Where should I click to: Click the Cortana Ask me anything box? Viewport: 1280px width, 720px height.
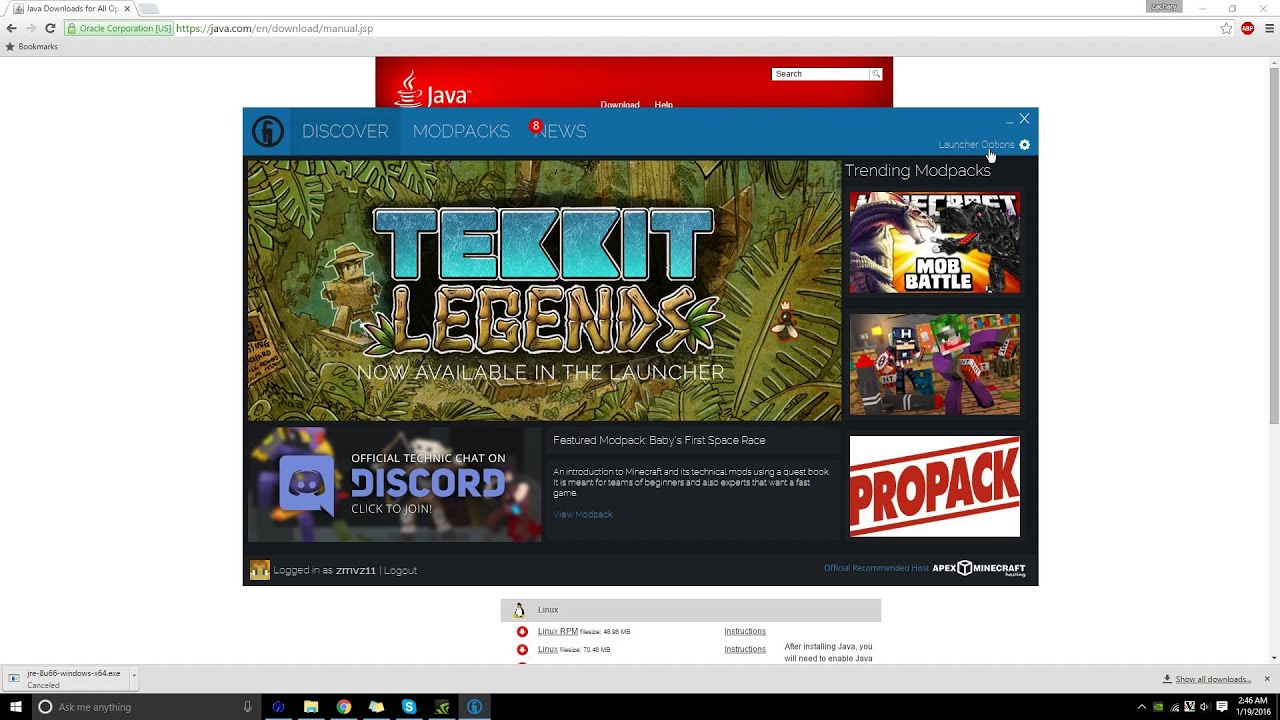click(145, 707)
